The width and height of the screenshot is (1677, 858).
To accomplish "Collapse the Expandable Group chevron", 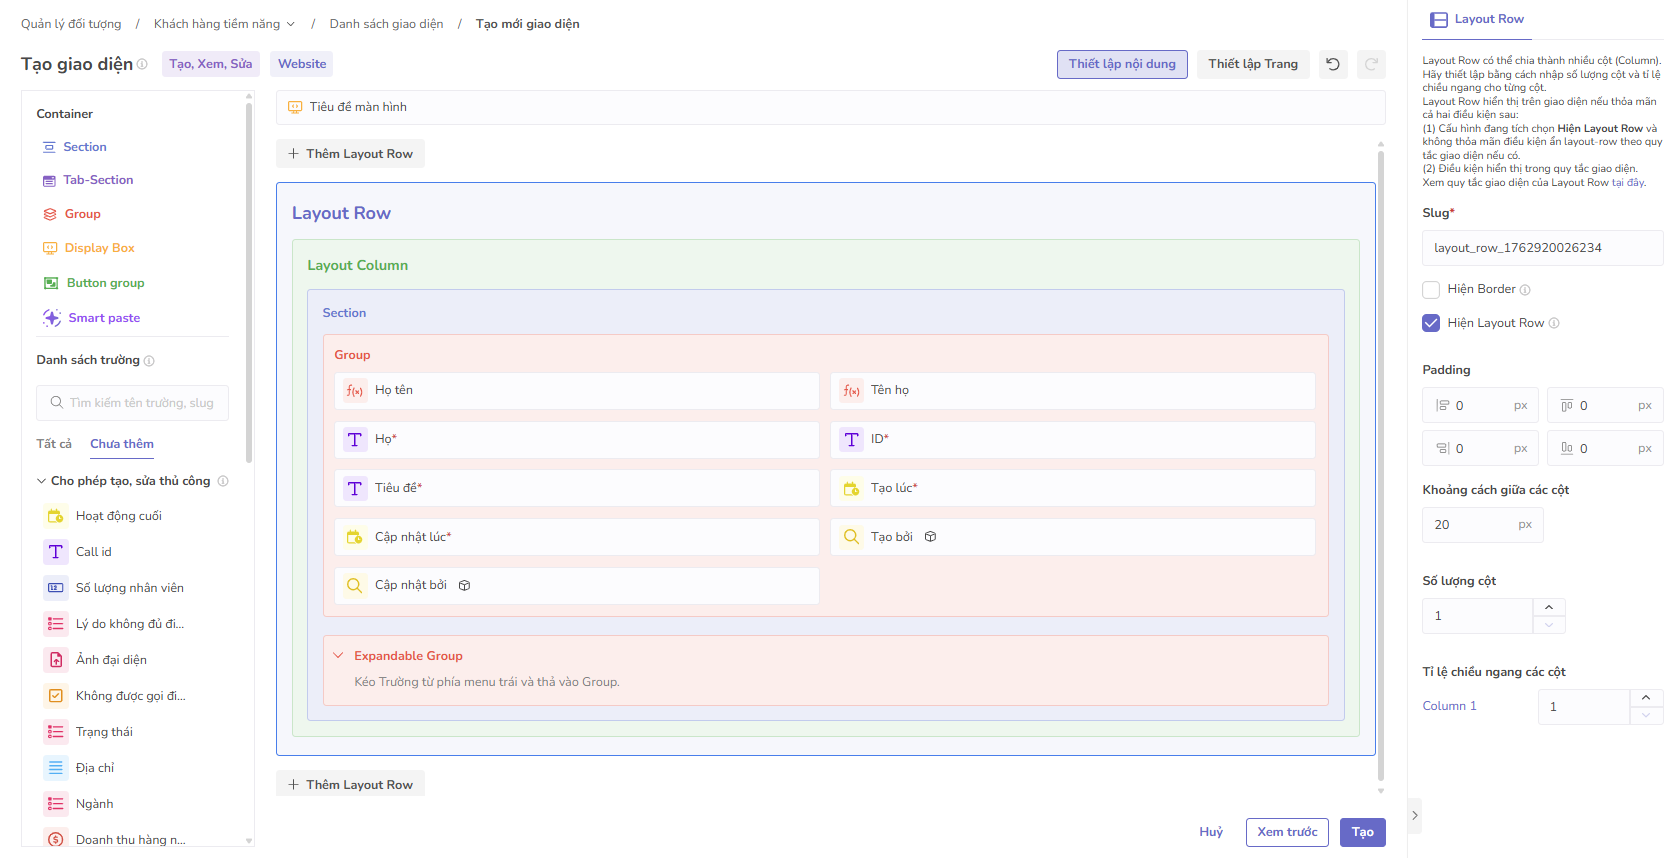I will click(x=338, y=656).
